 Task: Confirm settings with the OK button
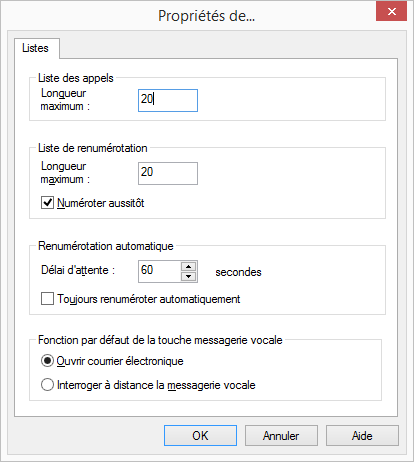(200, 435)
